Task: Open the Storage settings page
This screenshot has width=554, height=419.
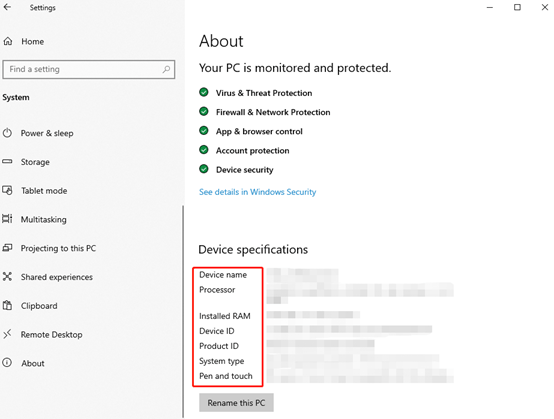Action: 35,162
